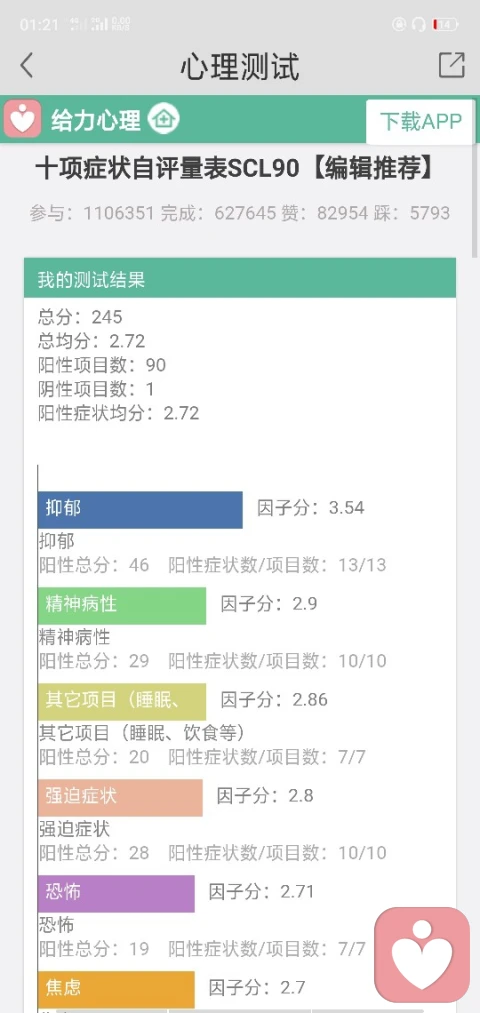Click the 下载APP button
The height and width of the screenshot is (1013, 480).
click(x=421, y=121)
